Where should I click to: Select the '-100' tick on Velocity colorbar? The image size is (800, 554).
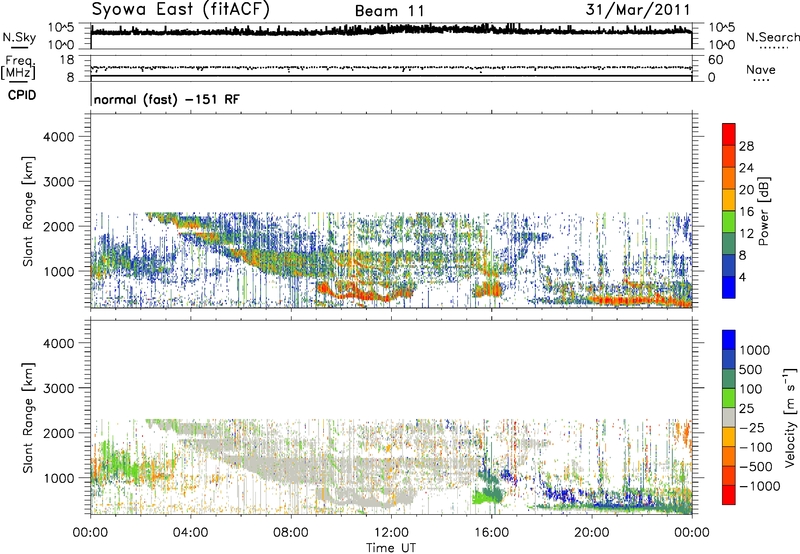point(756,447)
